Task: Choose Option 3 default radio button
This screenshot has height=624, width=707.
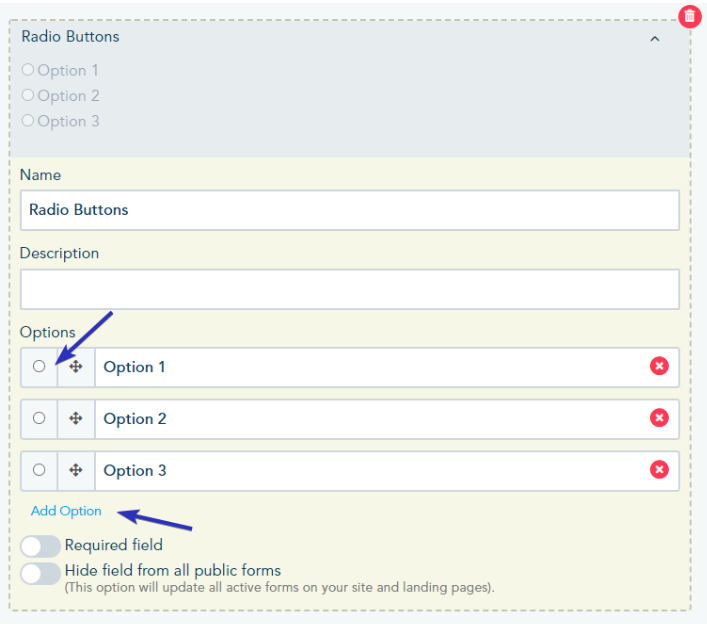Action: pyautogui.click(x=39, y=470)
